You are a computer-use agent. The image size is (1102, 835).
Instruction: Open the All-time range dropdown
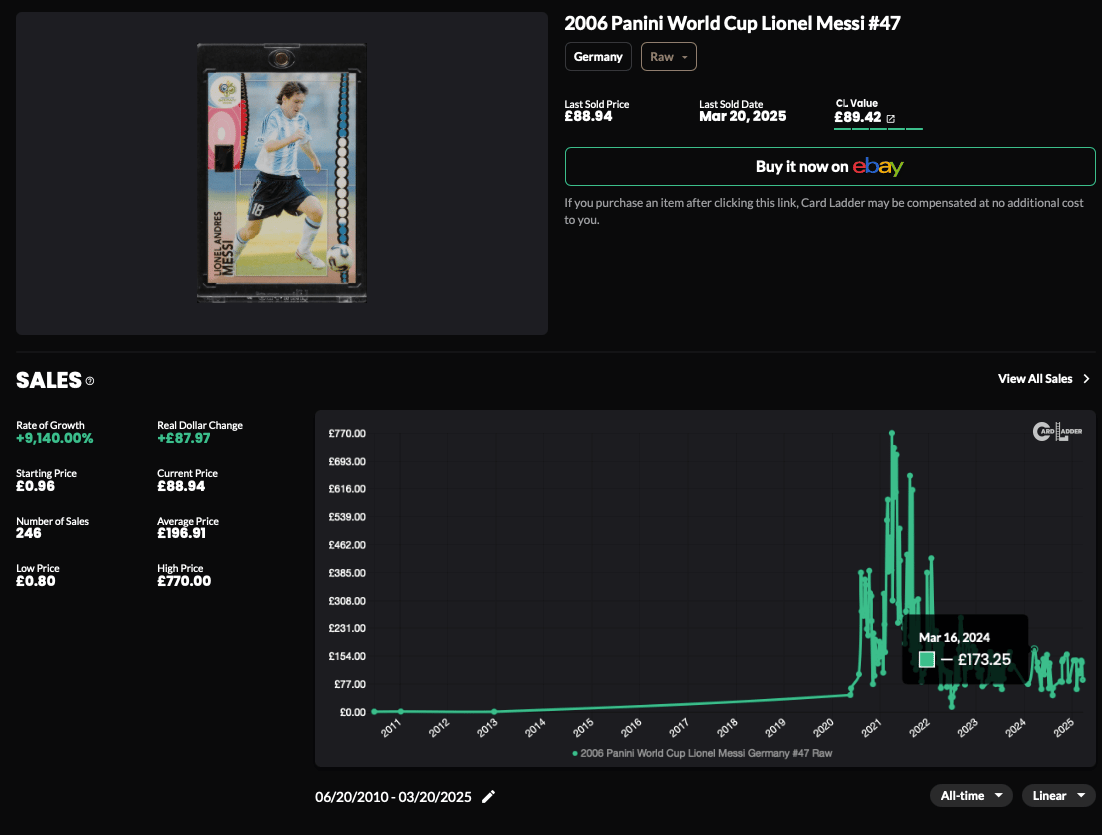[971, 796]
